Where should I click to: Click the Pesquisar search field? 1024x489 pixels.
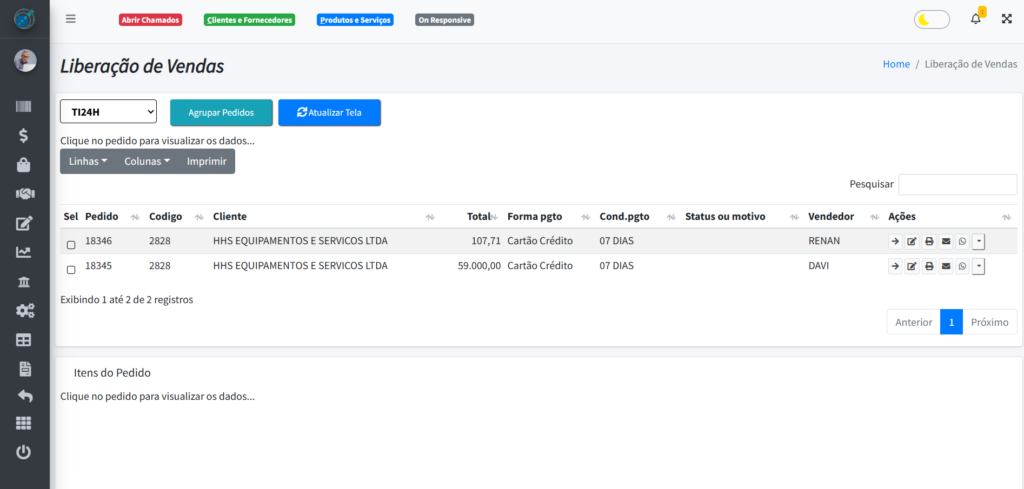point(957,184)
